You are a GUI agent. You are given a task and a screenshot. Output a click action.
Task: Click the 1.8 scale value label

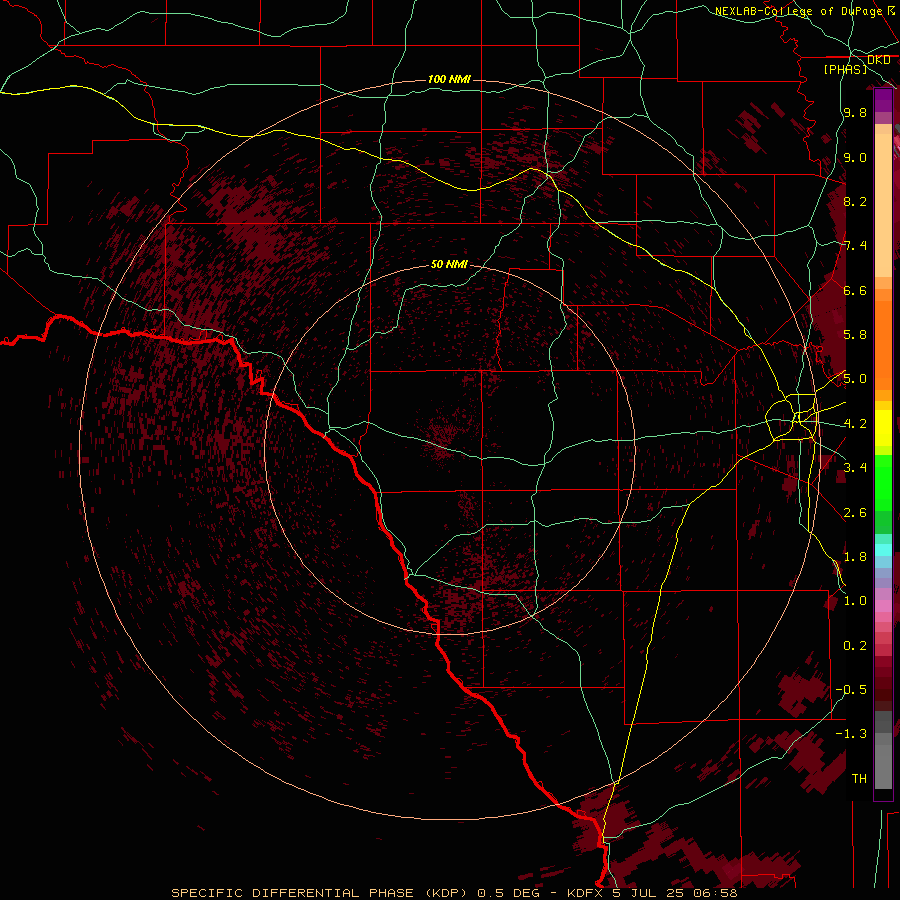[x=855, y=557]
